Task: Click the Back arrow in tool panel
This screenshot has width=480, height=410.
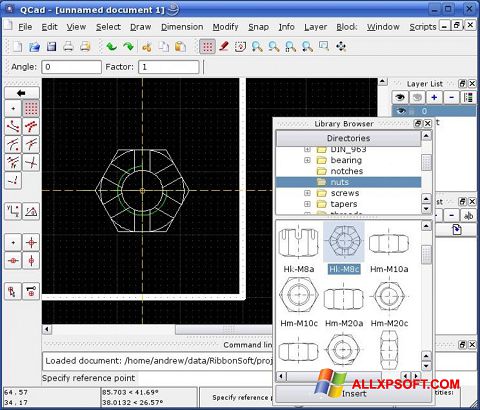Action: (22, 93)
